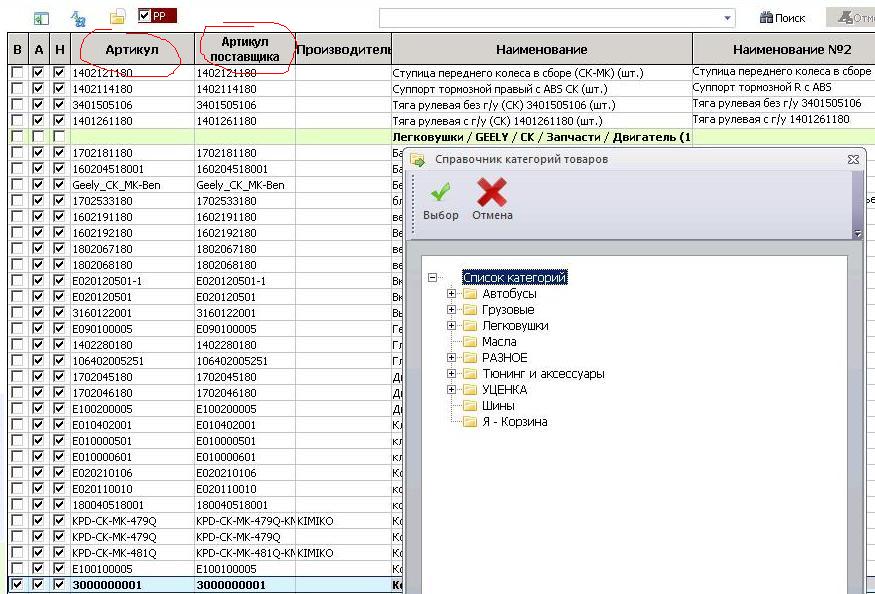Select the Список категорий root item
This screenshot has height=594, width=875.
point(515,277)
